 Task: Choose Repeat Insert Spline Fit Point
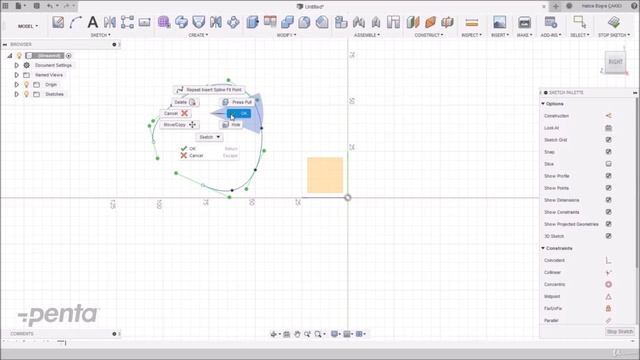coord(209,90)
